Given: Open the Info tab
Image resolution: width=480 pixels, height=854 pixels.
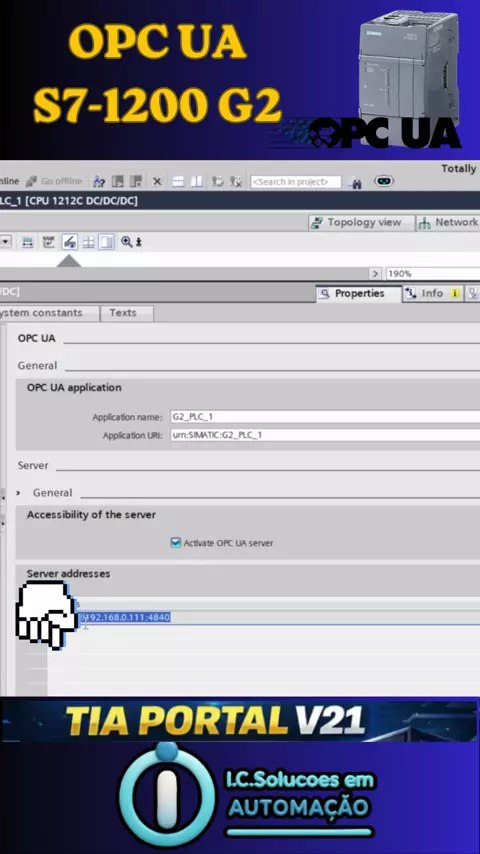Looking at the screenshot, I should 433,294.
